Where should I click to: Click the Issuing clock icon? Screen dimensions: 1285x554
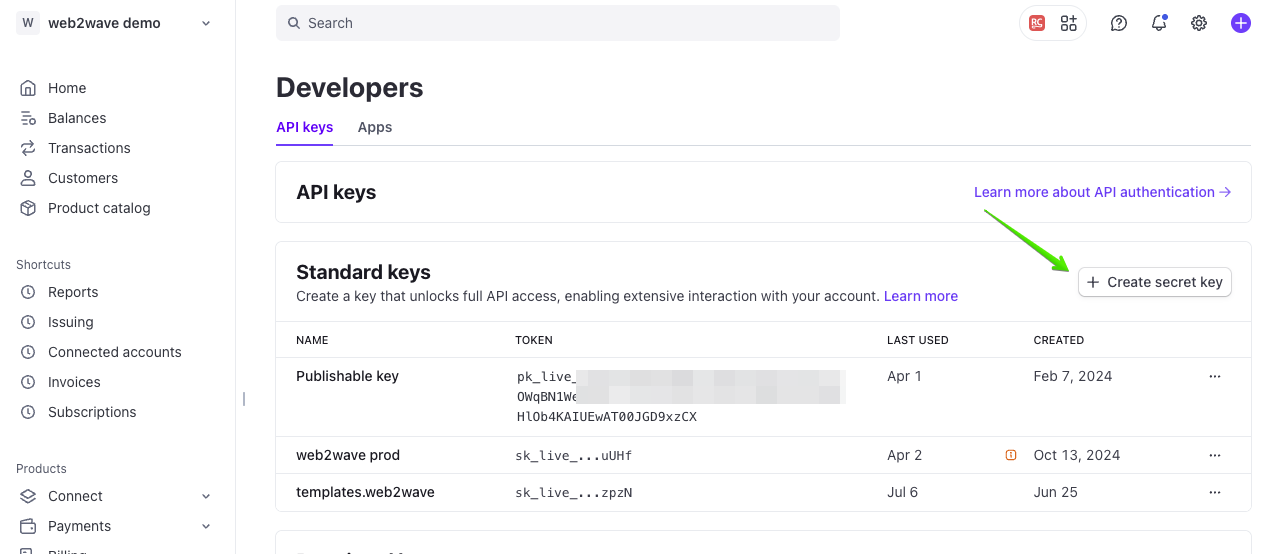(x=28, y=322)
